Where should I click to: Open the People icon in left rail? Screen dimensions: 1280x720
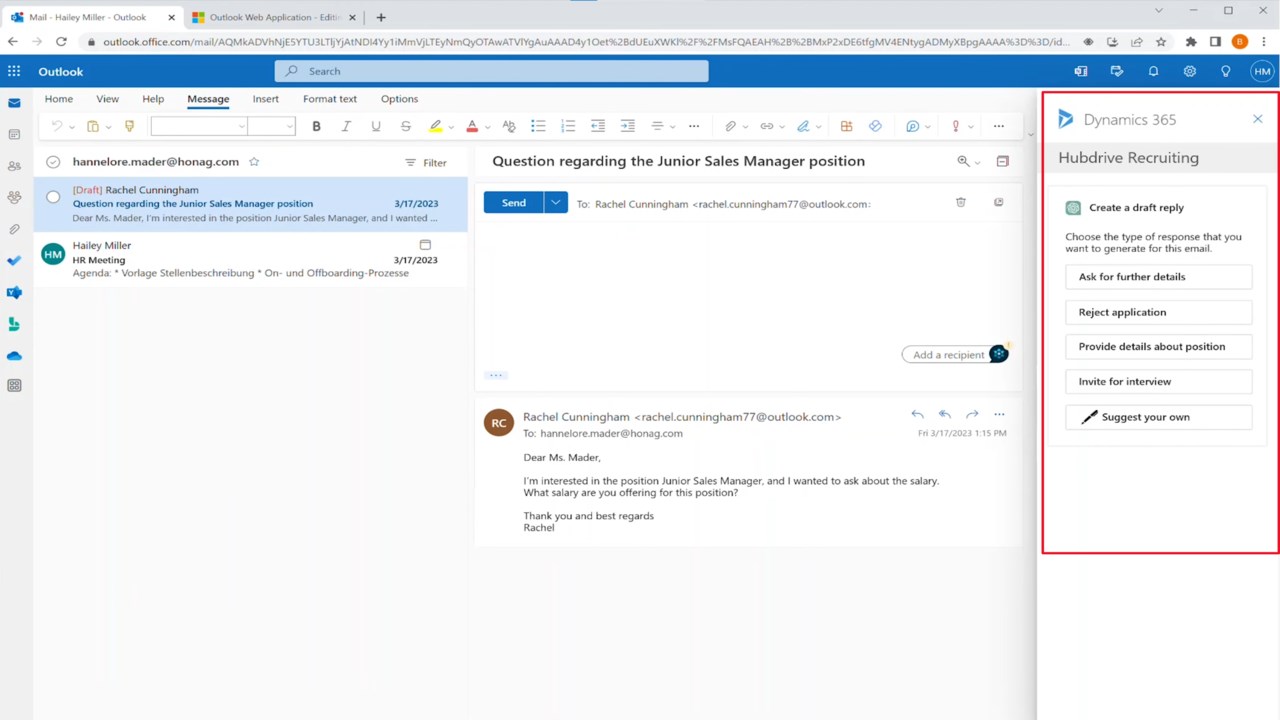pyautogui.click(x=14, y=166)
